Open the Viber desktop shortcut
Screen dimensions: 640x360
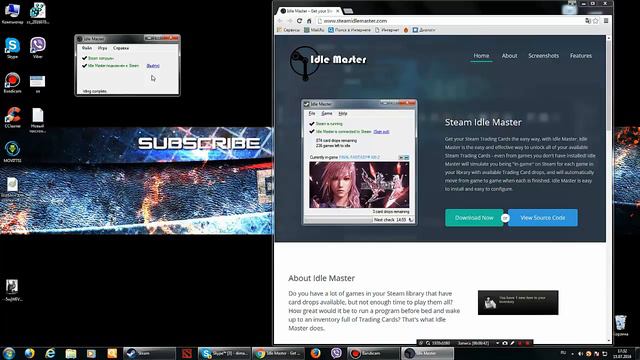(x=38, y=48)
